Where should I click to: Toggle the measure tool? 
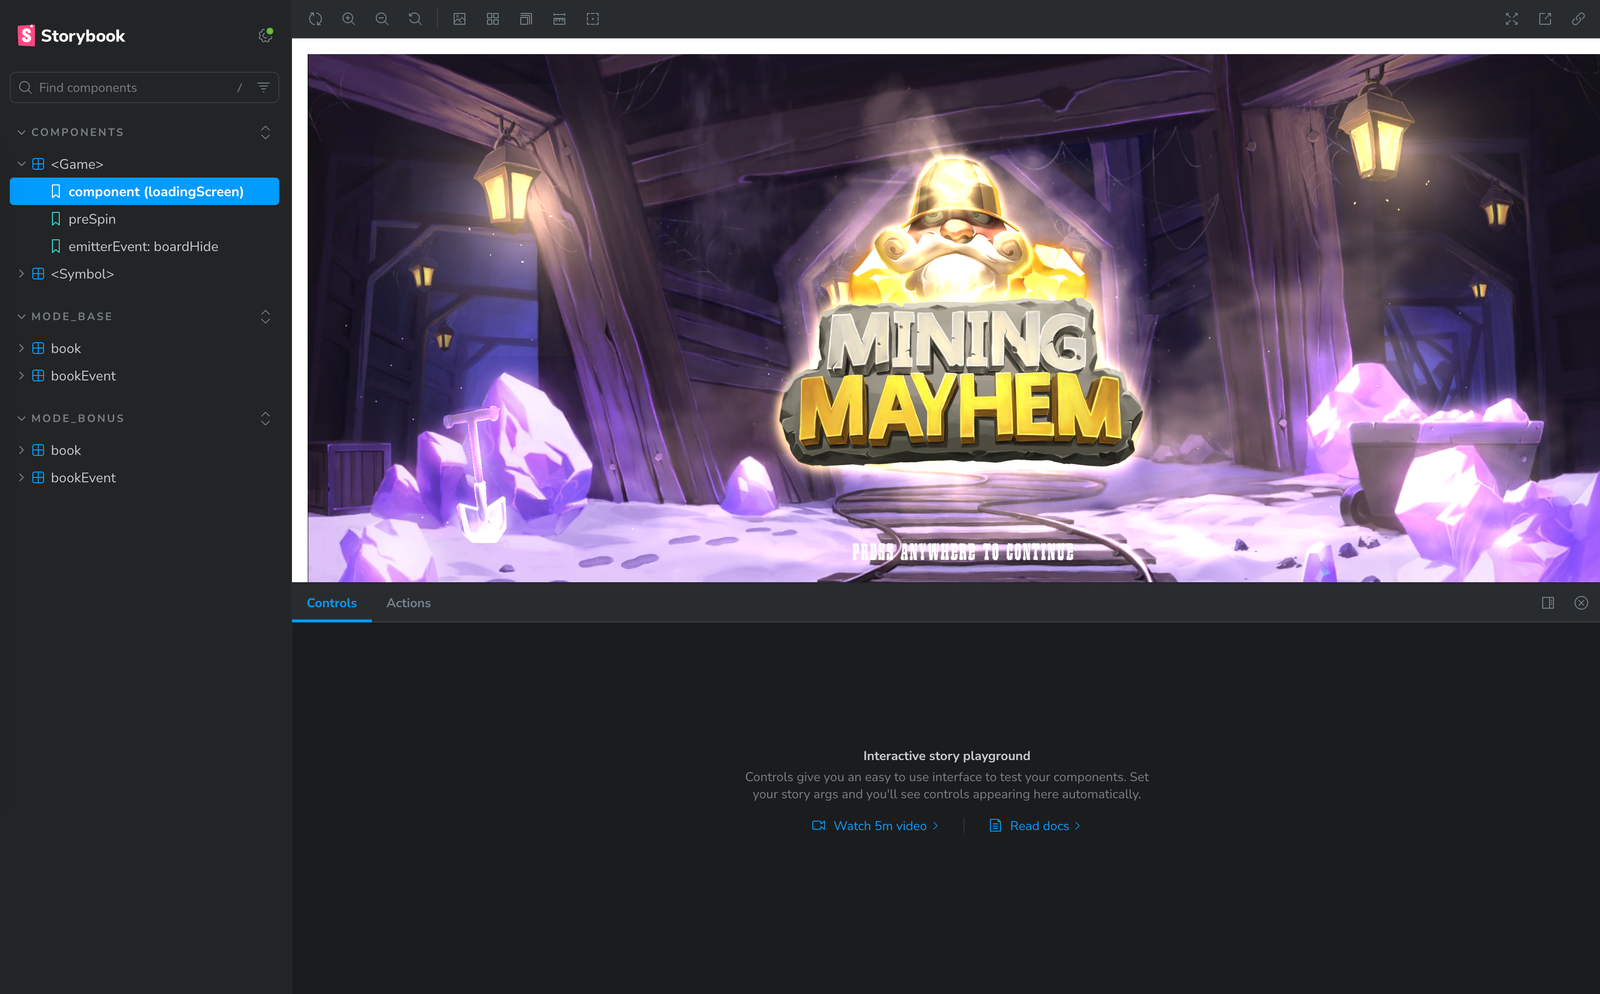click(x=560, y=19)
